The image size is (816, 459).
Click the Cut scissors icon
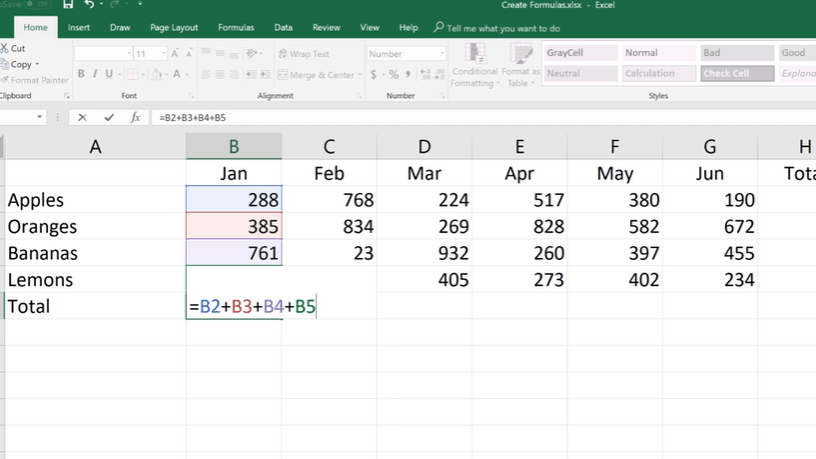[5, 48]
